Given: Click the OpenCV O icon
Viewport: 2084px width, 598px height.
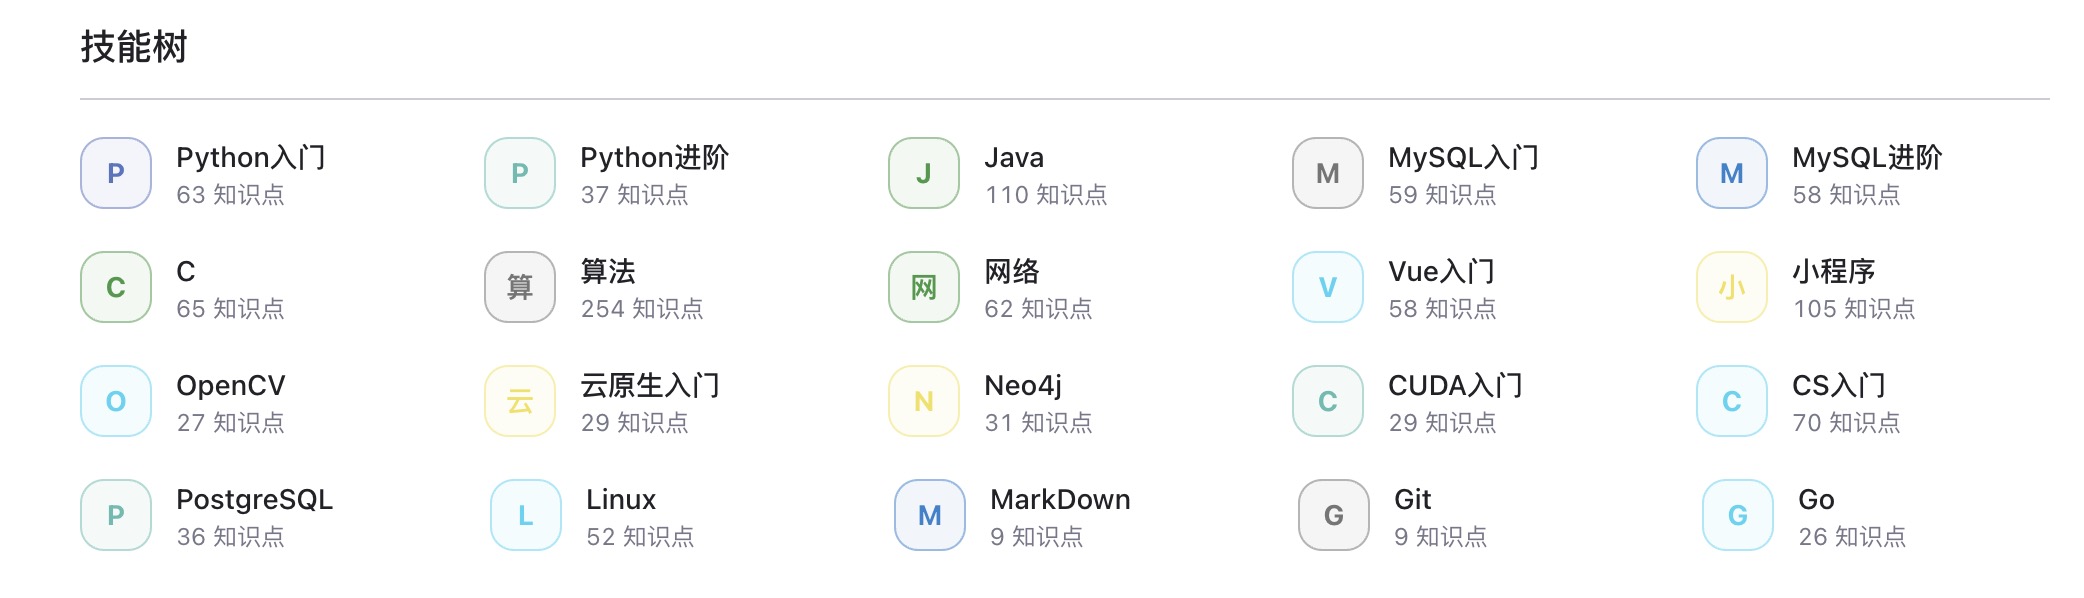Looking at the screenshot, I should [116, 401].
